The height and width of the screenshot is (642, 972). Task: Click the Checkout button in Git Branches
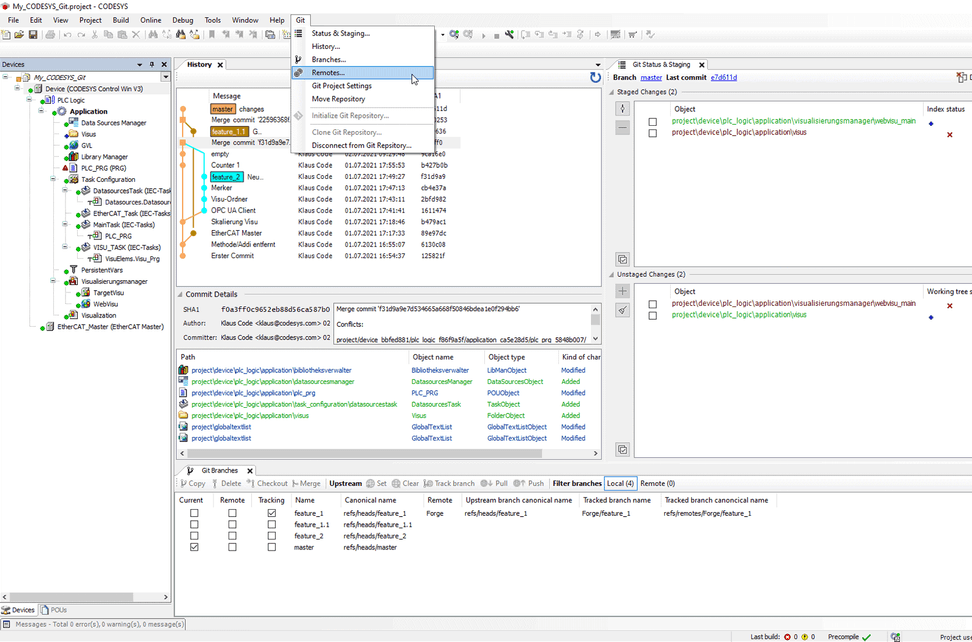pos(267,483)
